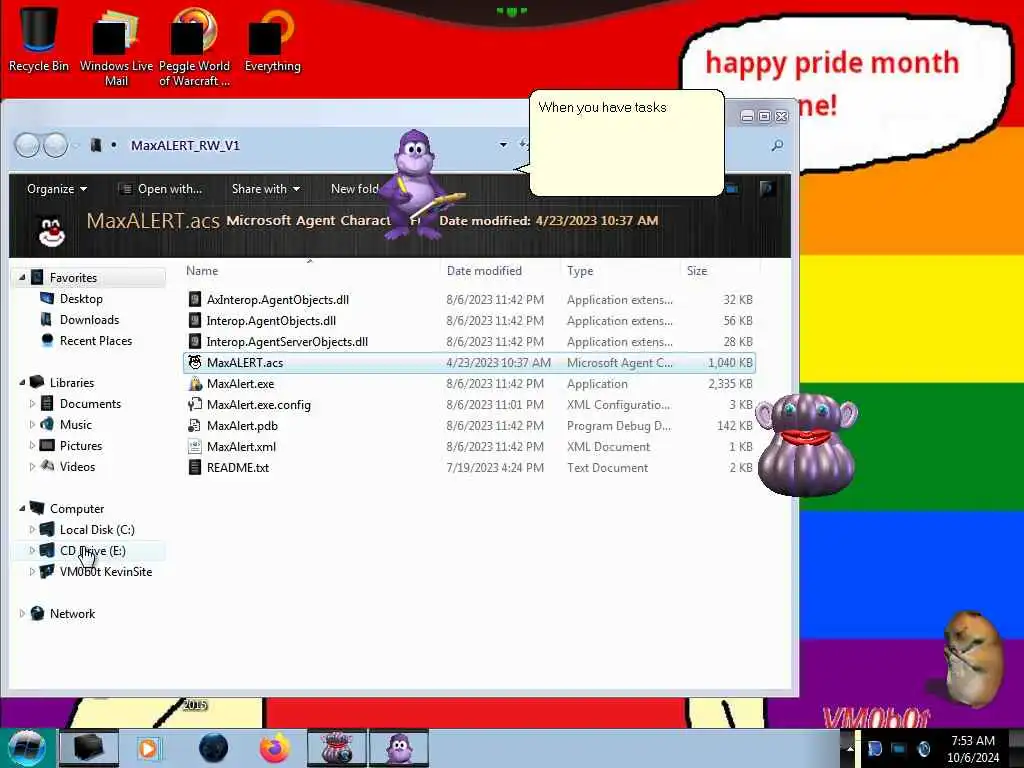1024x768 pixels.
Task: Sort files by Size column
Action: [x=697, y=270]
